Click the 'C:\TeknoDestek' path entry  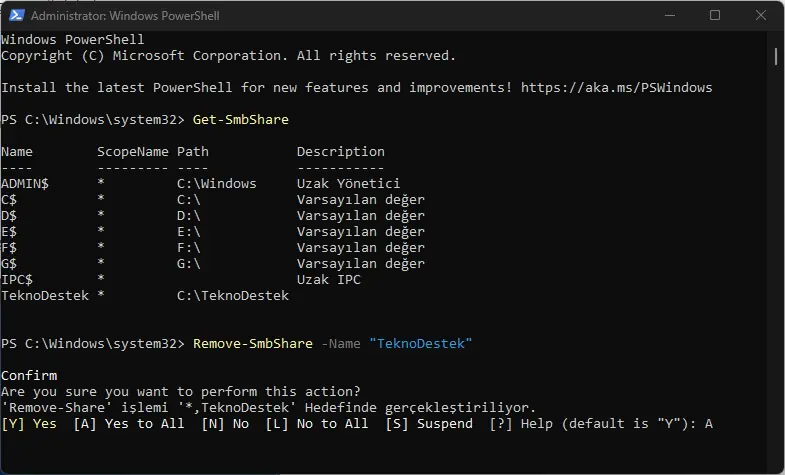point(233,296)
